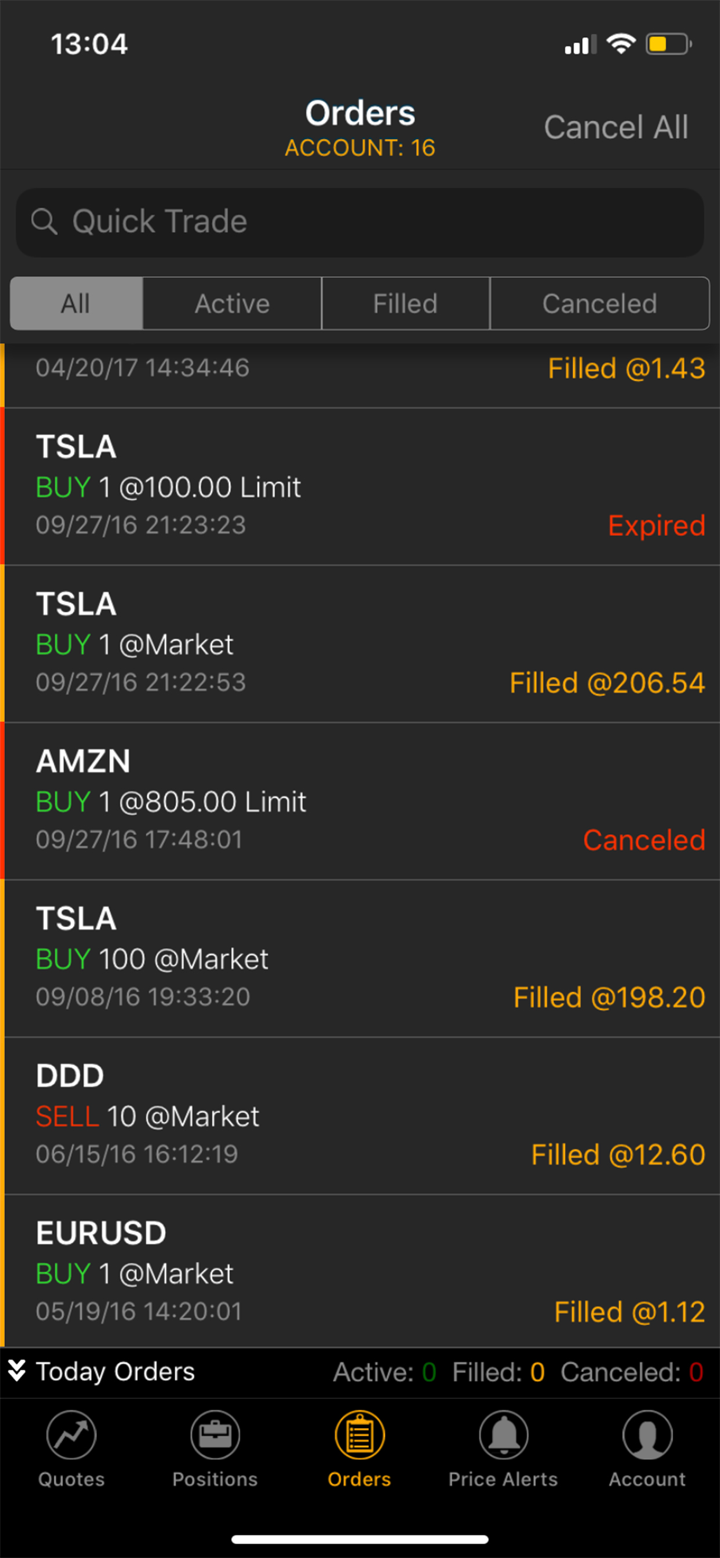This screenshot has height=1558, width=720.
Task: Expand the Today Orders chevron
Action: point(17,1371)
